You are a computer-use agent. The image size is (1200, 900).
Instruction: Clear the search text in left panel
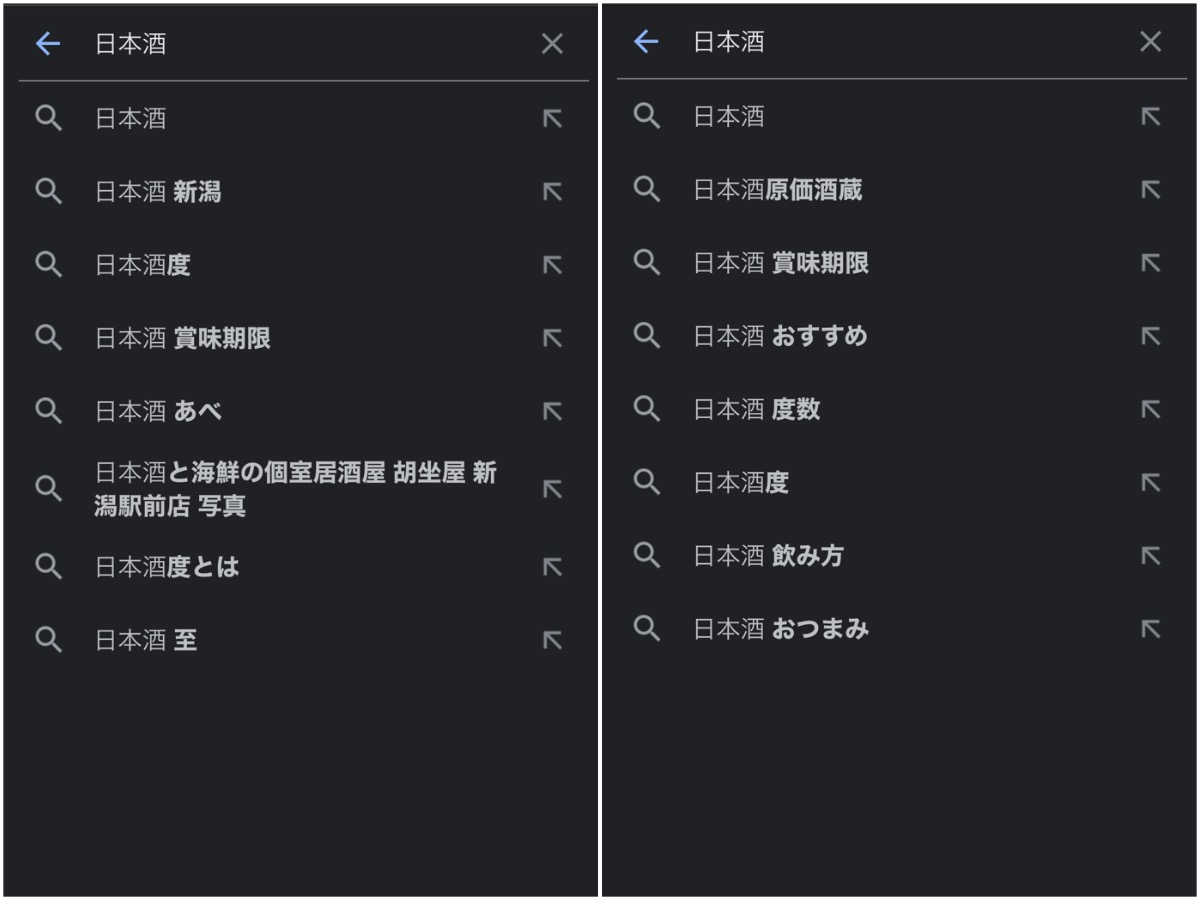pos(552,43)
